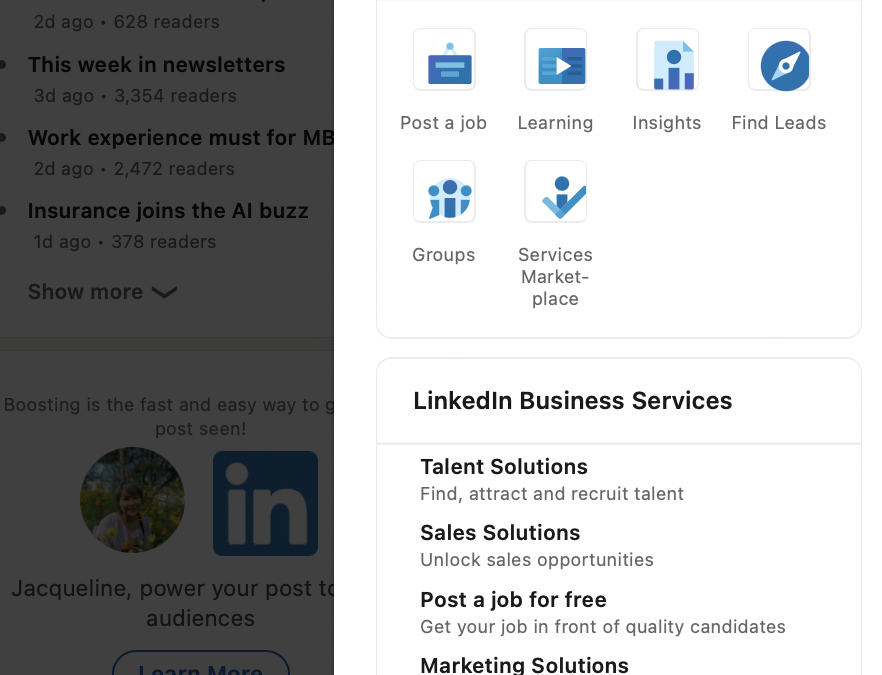Open Sales Solutions link

coord(500,533)
